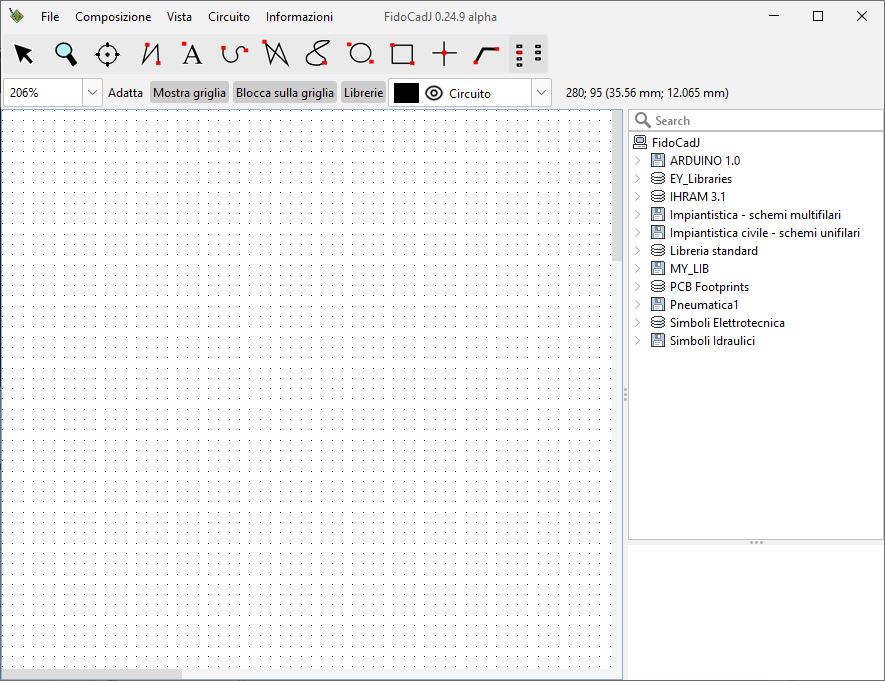
Task: Toggle Blocca sulla griglia snapping
Action: pyautogui.click(x=285, y=93)
